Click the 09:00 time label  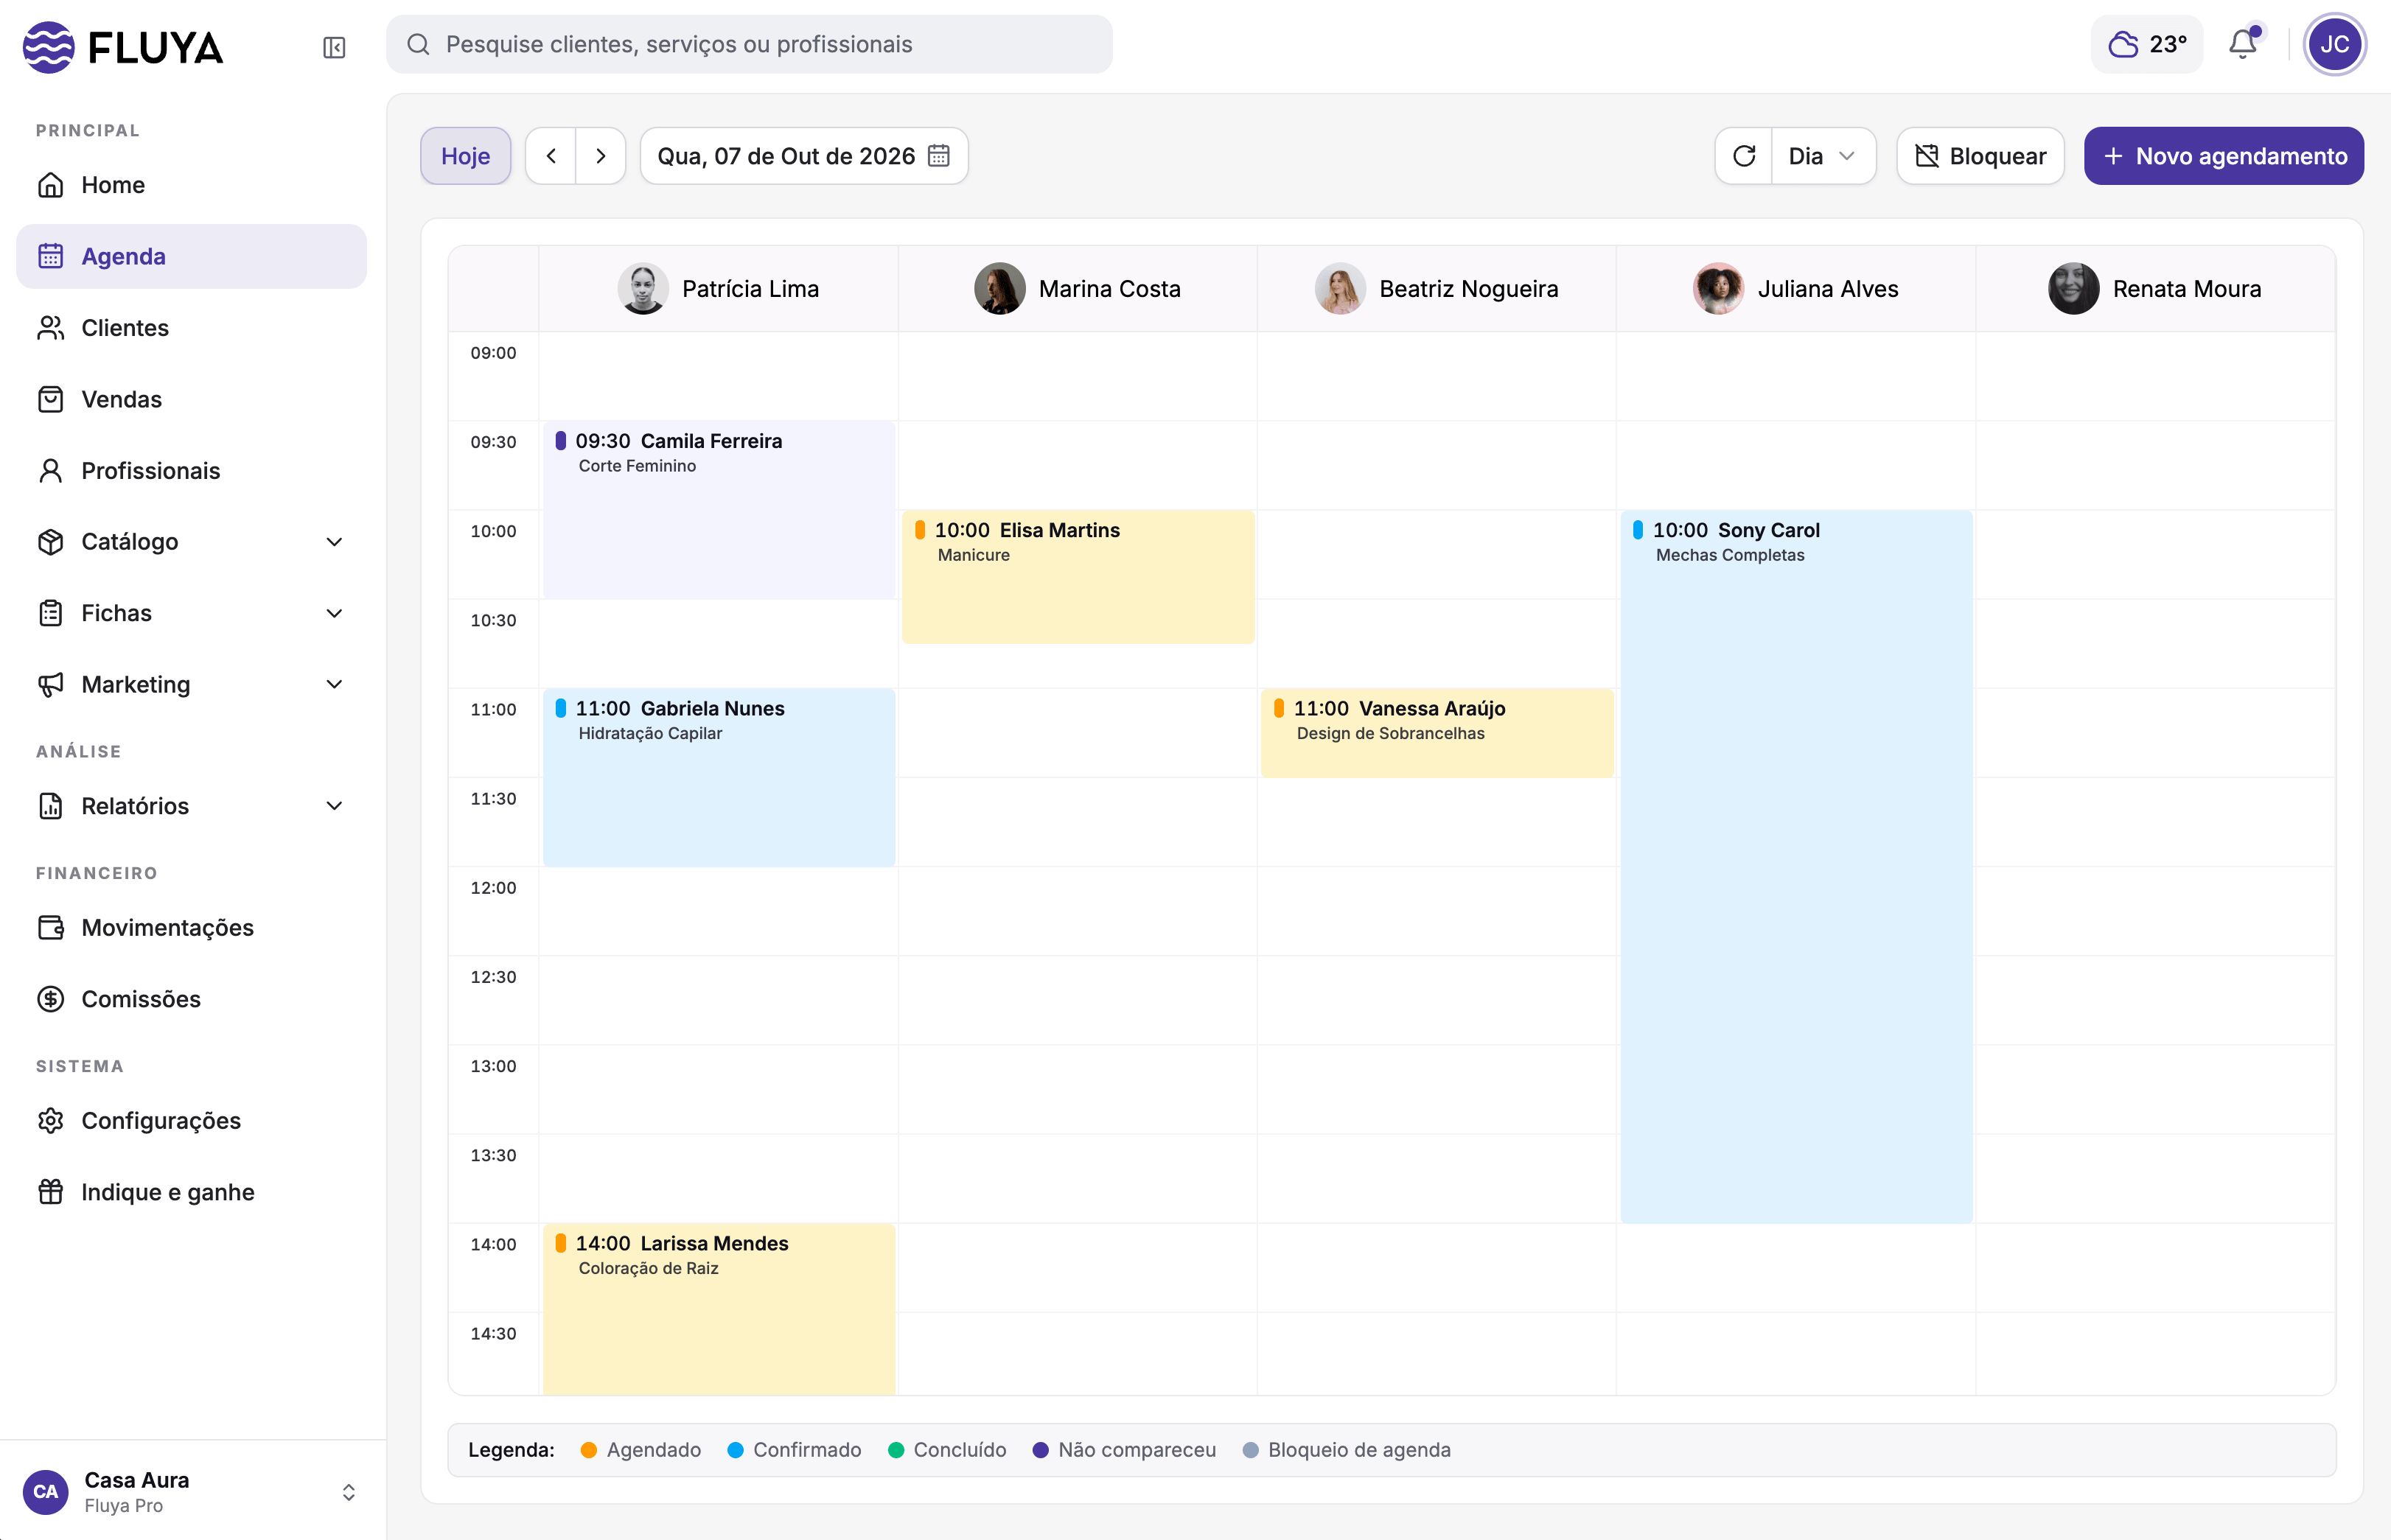(494, 353)
